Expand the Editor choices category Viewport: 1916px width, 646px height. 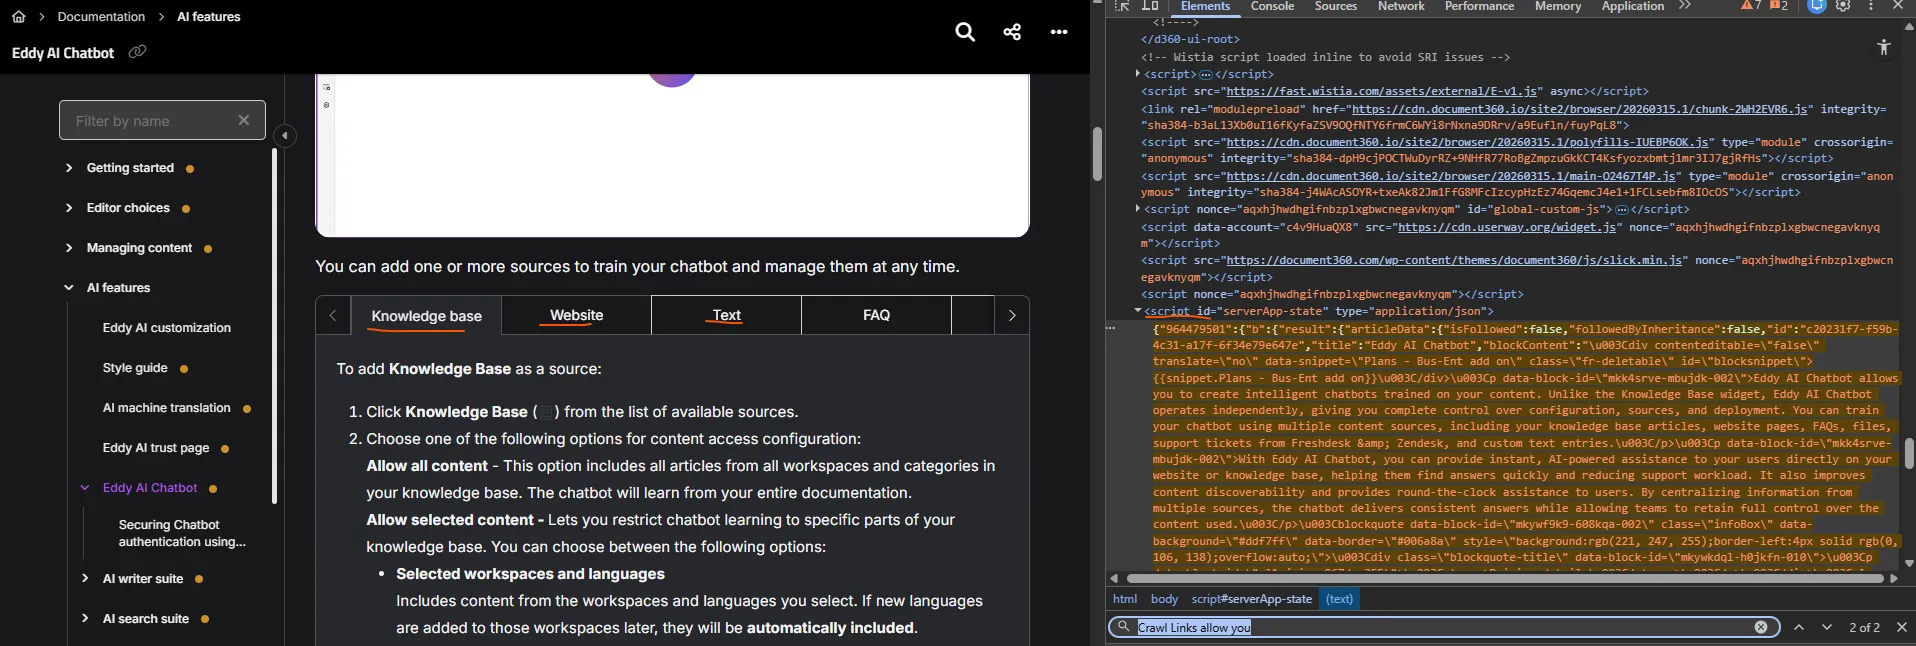click(69, 208)
